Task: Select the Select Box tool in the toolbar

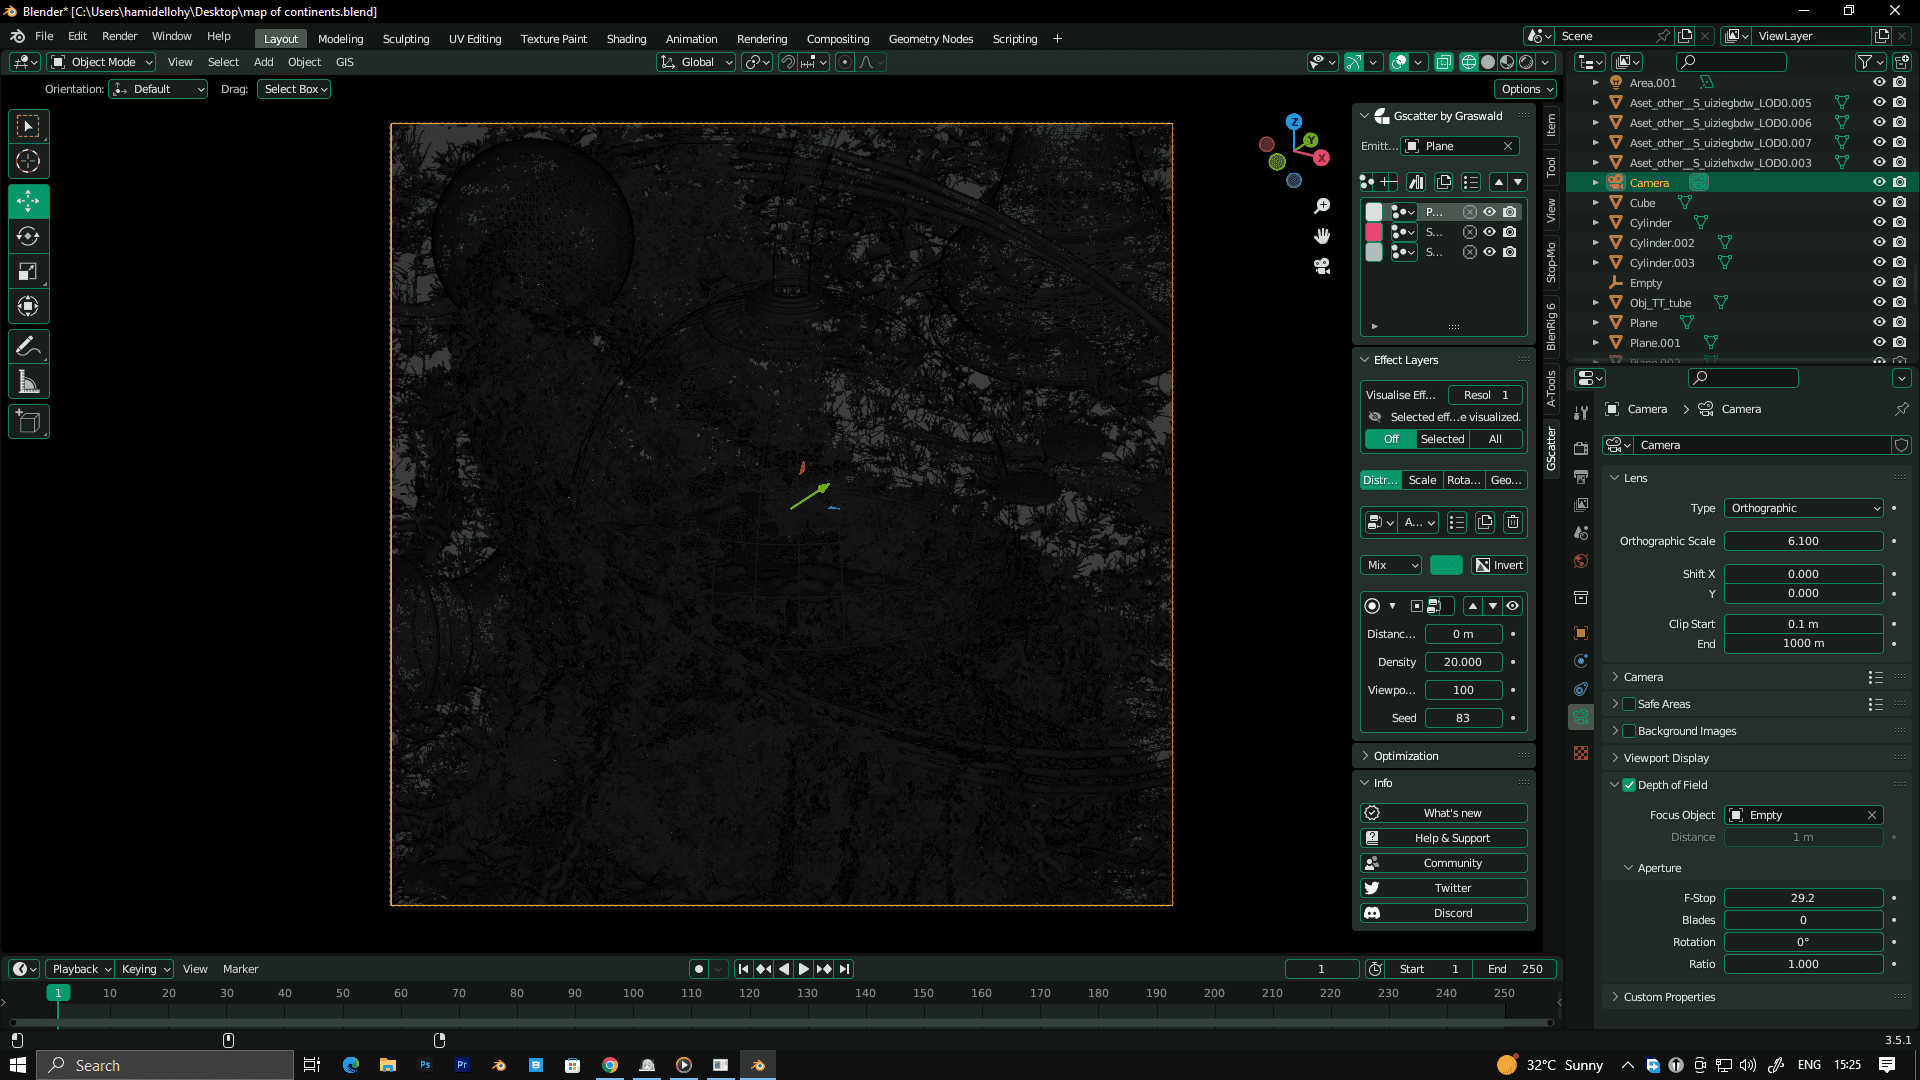Action: (28, 126)
